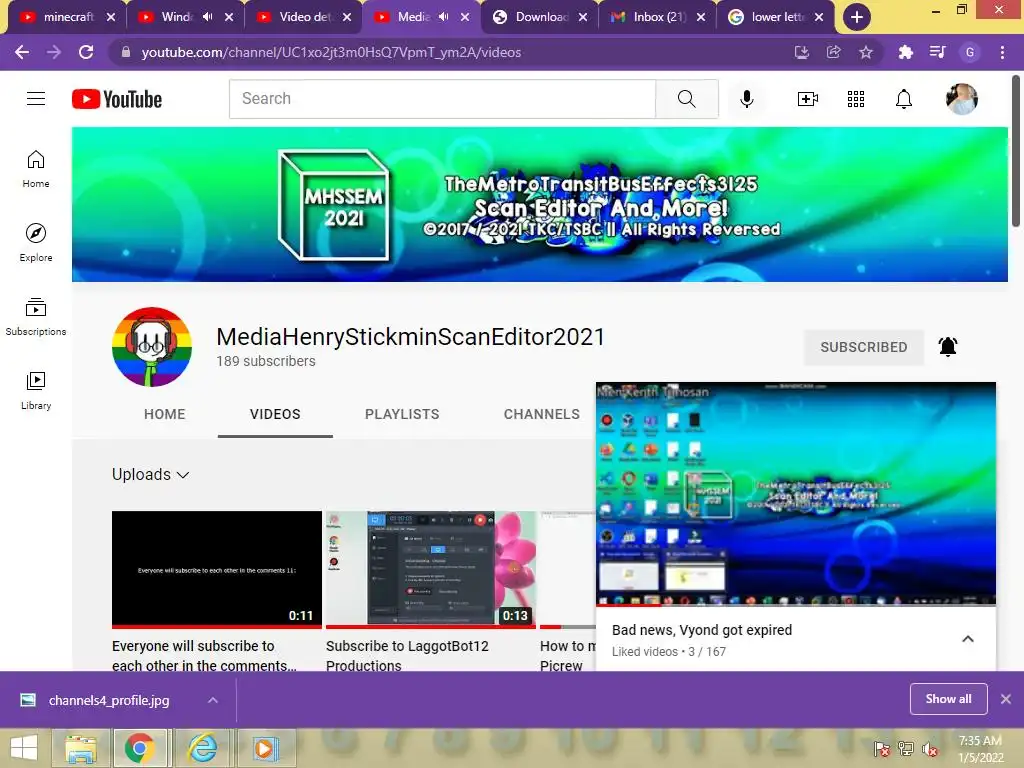1024x768 pixels.
Task: Open the Create video camera icon
Action: 808,99
